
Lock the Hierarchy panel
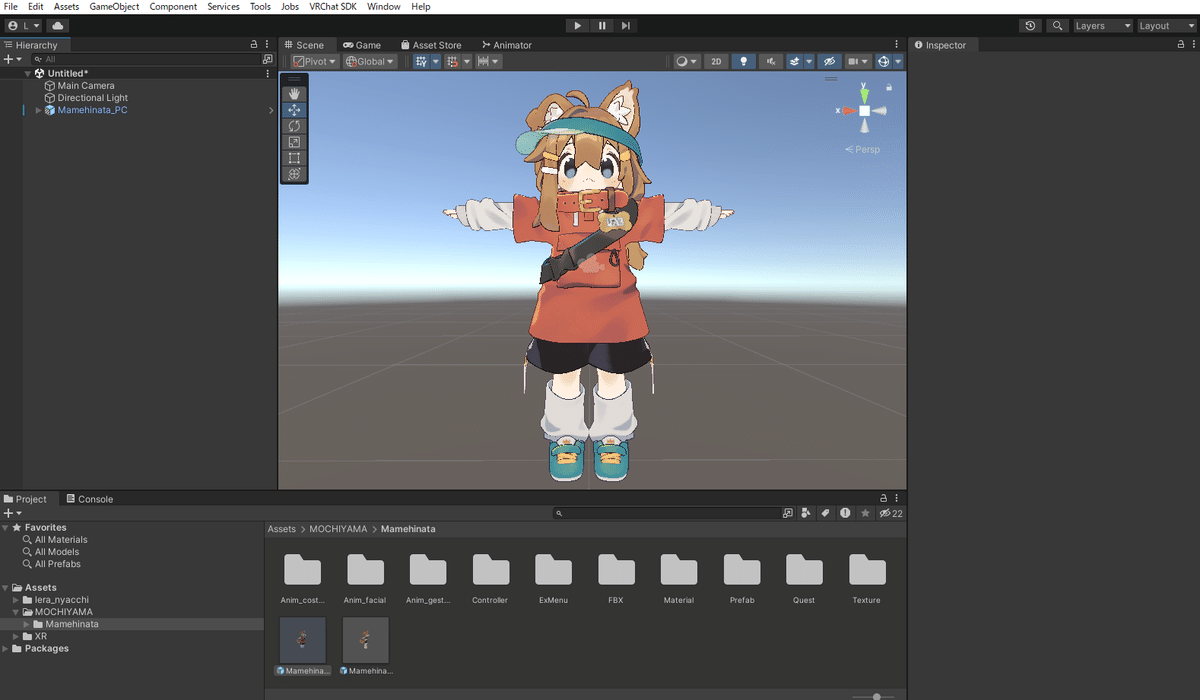click(254, 45)
